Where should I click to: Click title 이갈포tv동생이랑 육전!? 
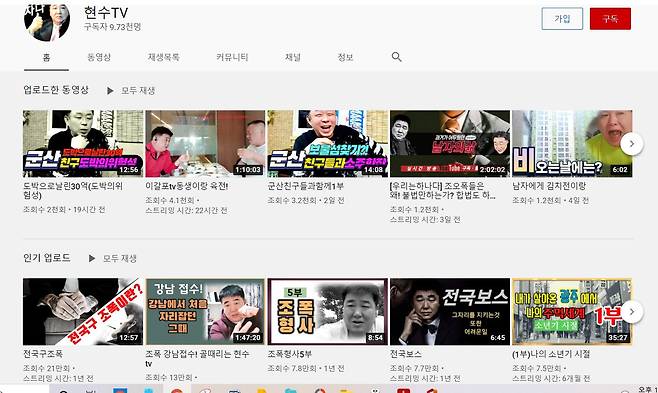coord(187,186)
